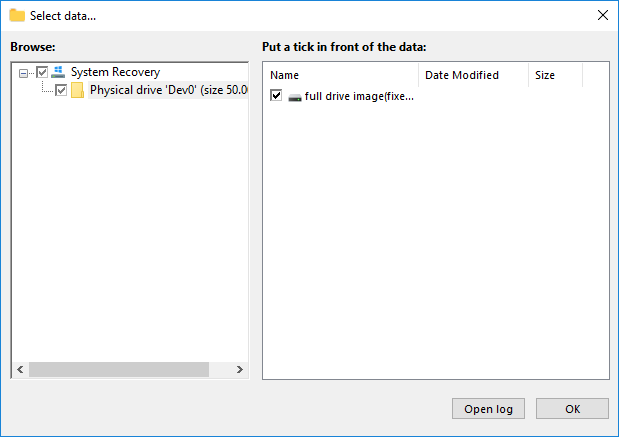This screenshot has height=437, width=619.
Task: Click the folder icon in the title bar
Action: (x=17, y=15)
